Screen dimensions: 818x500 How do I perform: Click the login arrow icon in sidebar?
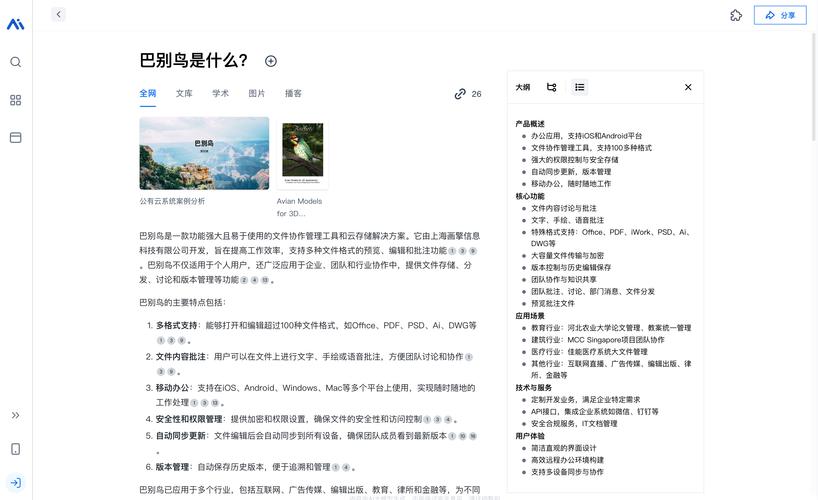16,483
